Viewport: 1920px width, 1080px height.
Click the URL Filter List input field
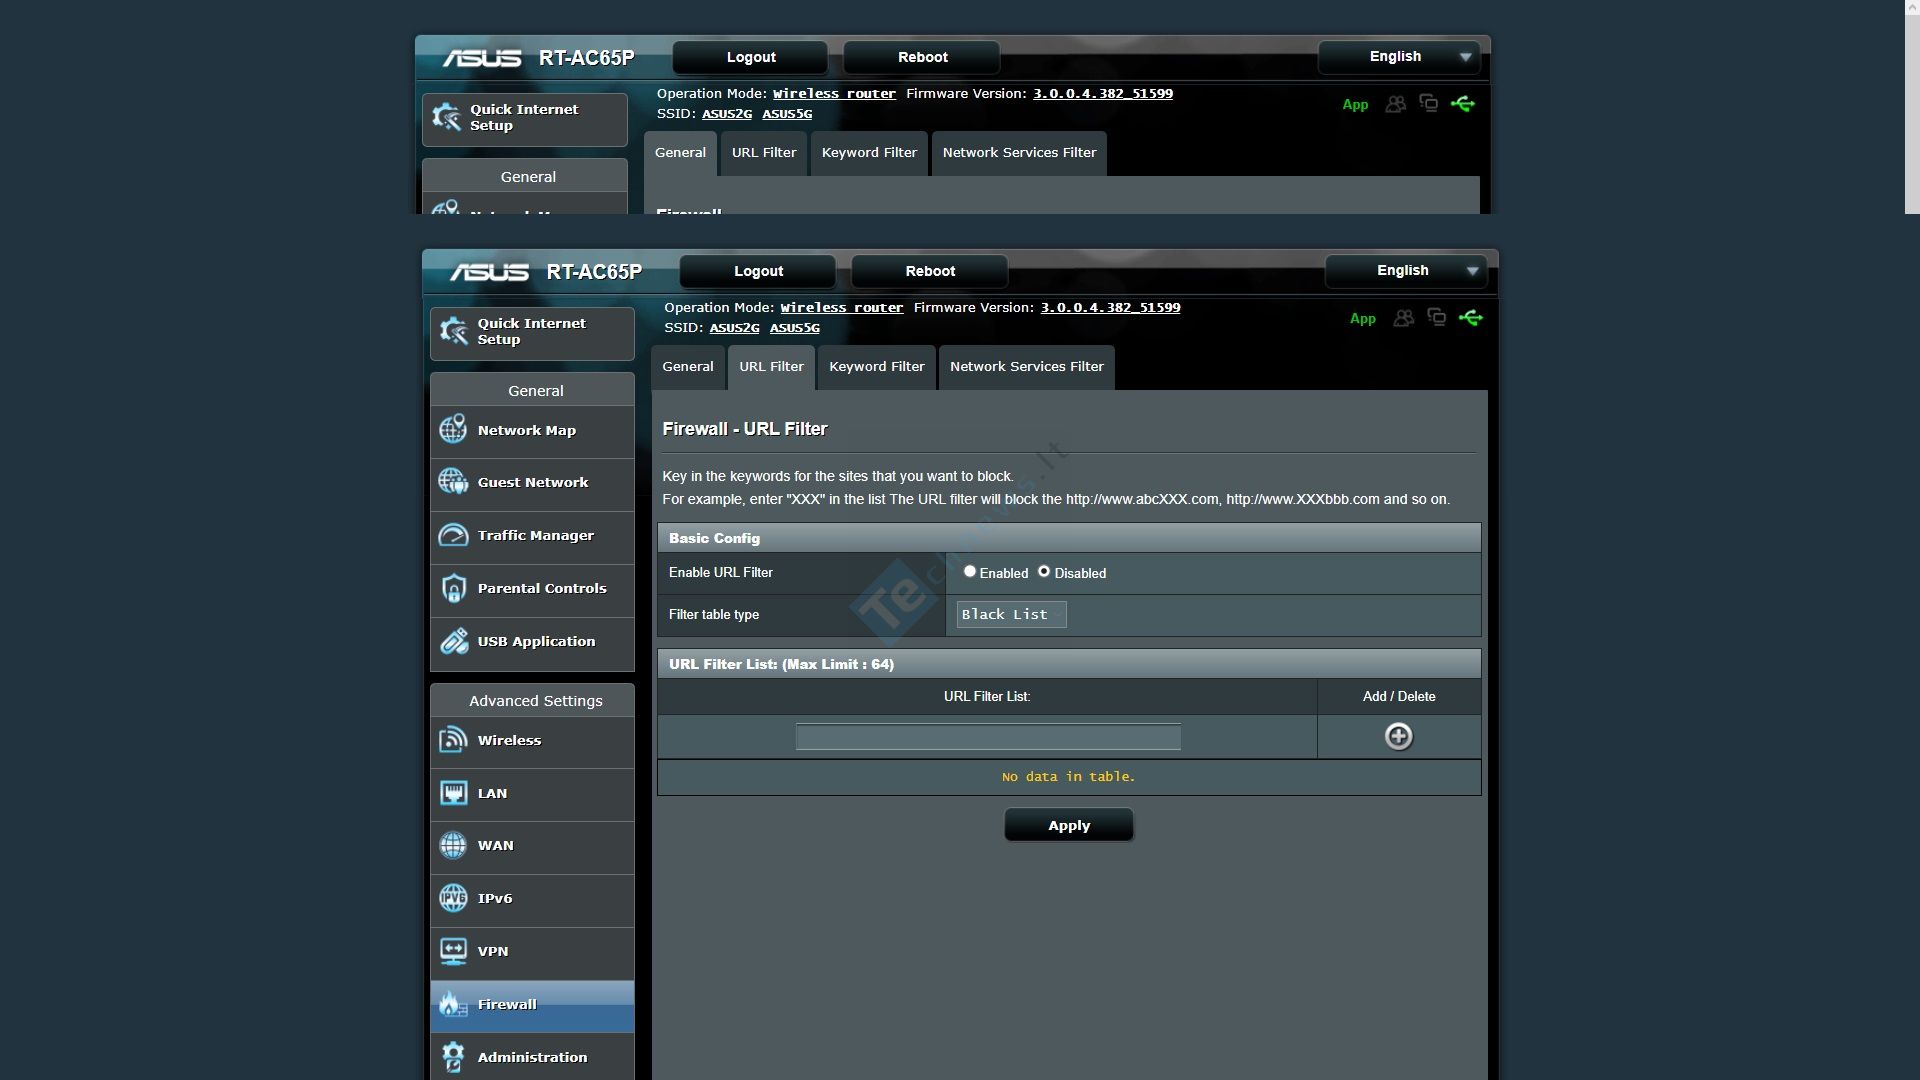988,737
